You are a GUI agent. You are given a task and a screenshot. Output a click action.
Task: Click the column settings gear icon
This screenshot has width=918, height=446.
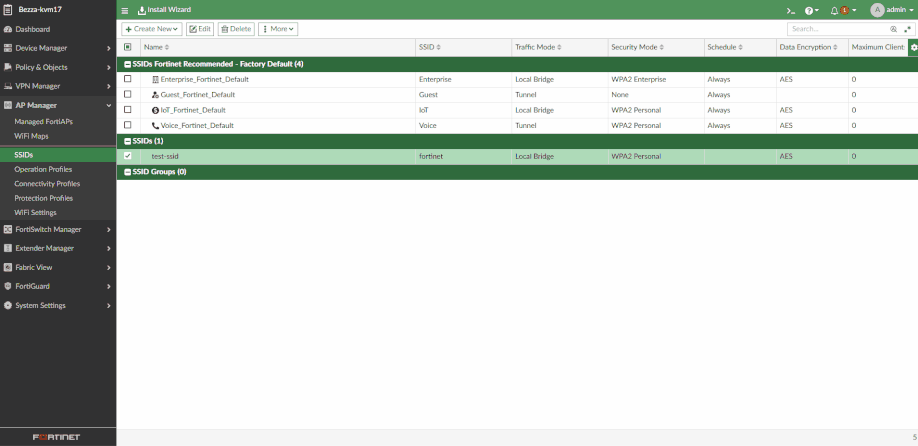pyautogui.click(x=914, y=47)
